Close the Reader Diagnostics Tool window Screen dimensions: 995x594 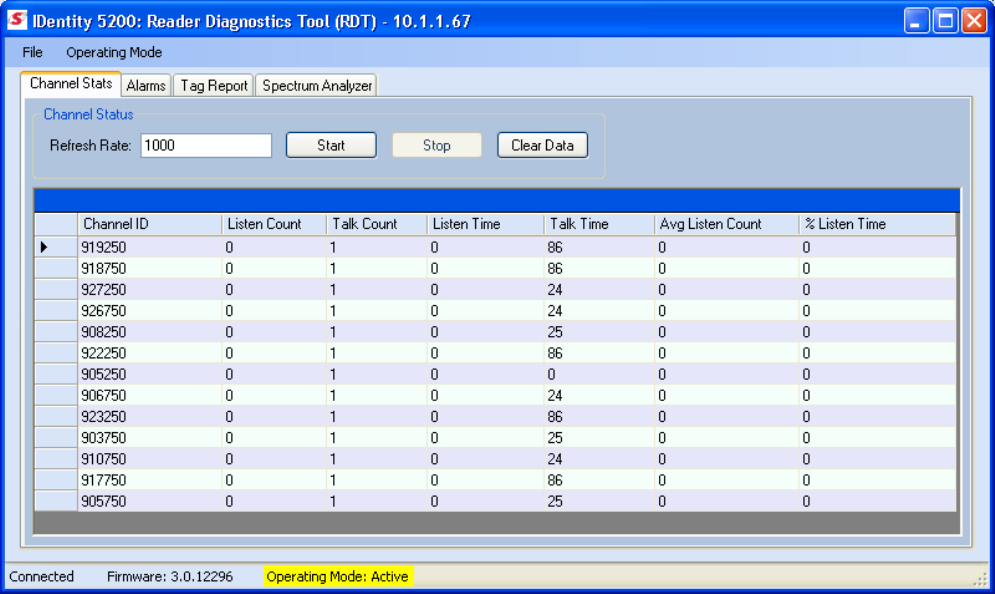pos(973,21)
